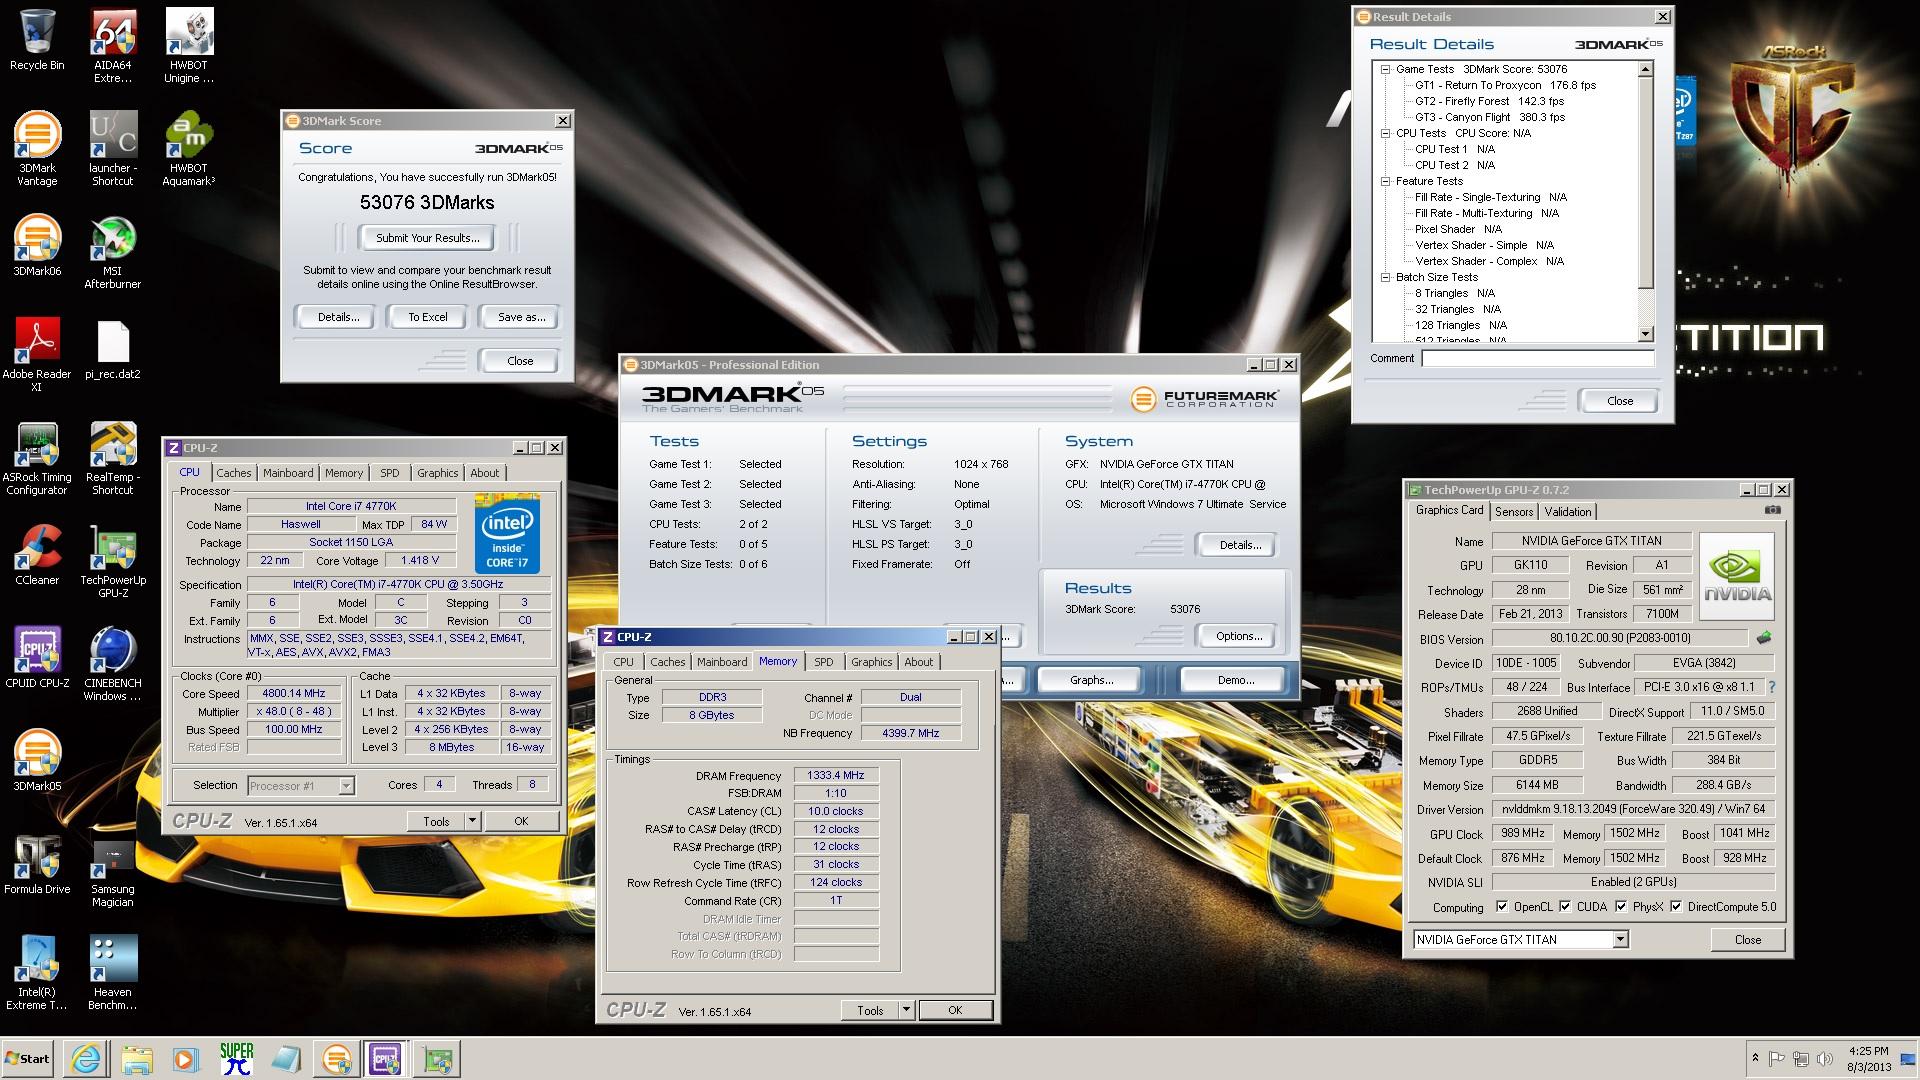Open Tools dropdown arrow in CPU-Z Memory window
This screenshot has width=1920, height=1080.
[906, 1010]
